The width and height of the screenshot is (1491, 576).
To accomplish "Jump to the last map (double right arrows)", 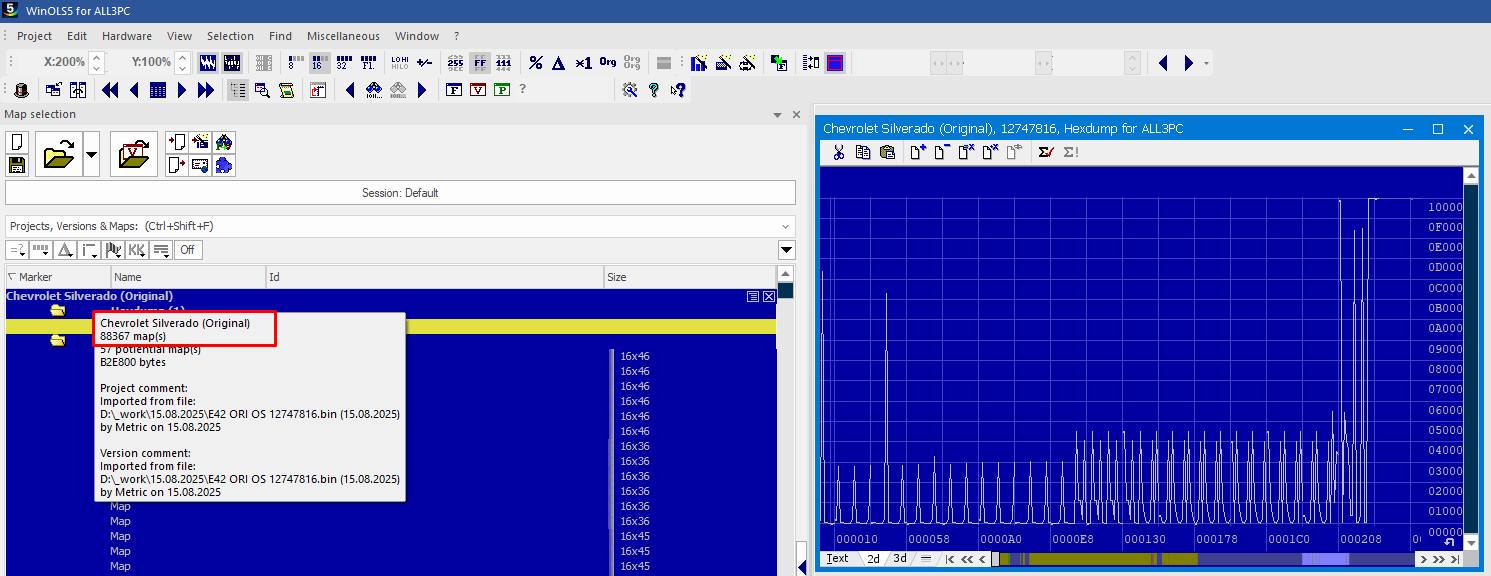I will pyautogui.click(x=206, y=90).
